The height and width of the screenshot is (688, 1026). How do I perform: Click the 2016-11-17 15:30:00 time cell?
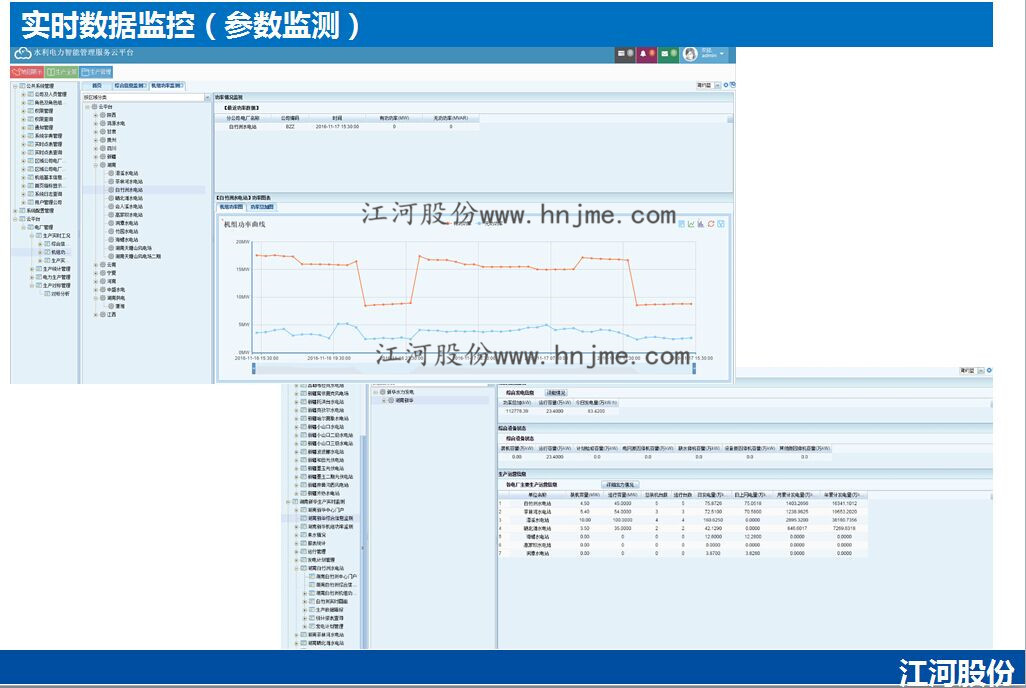pyautogui.click(x=337, y=127)
